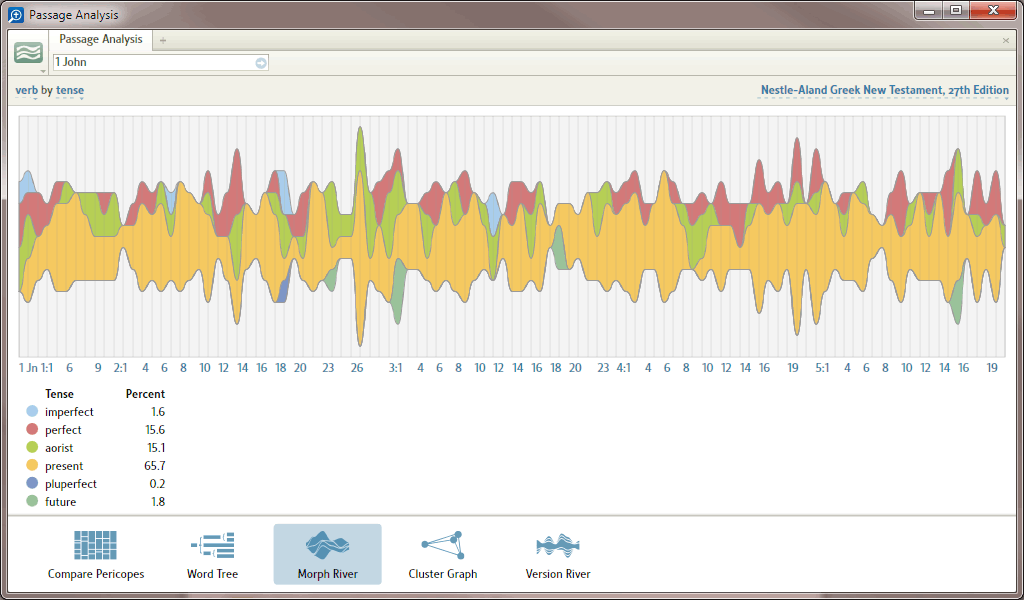This screenshot has width=1024, height=600.
Task: Select Compare Pericopes view
Action: point(96,554)
